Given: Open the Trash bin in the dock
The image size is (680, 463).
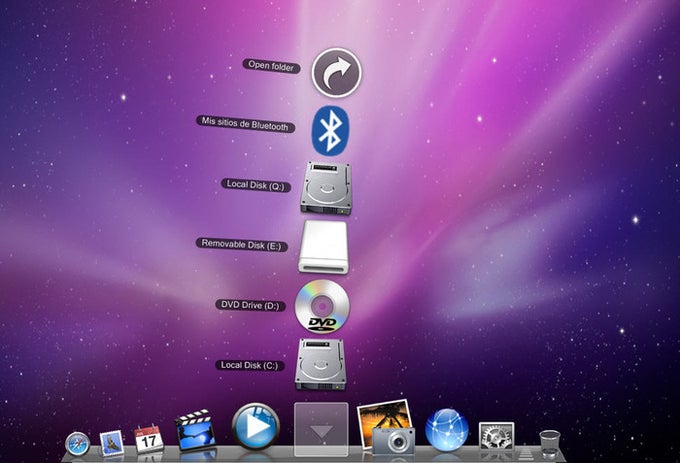Looking at the screenshot, I should point(549,443).
